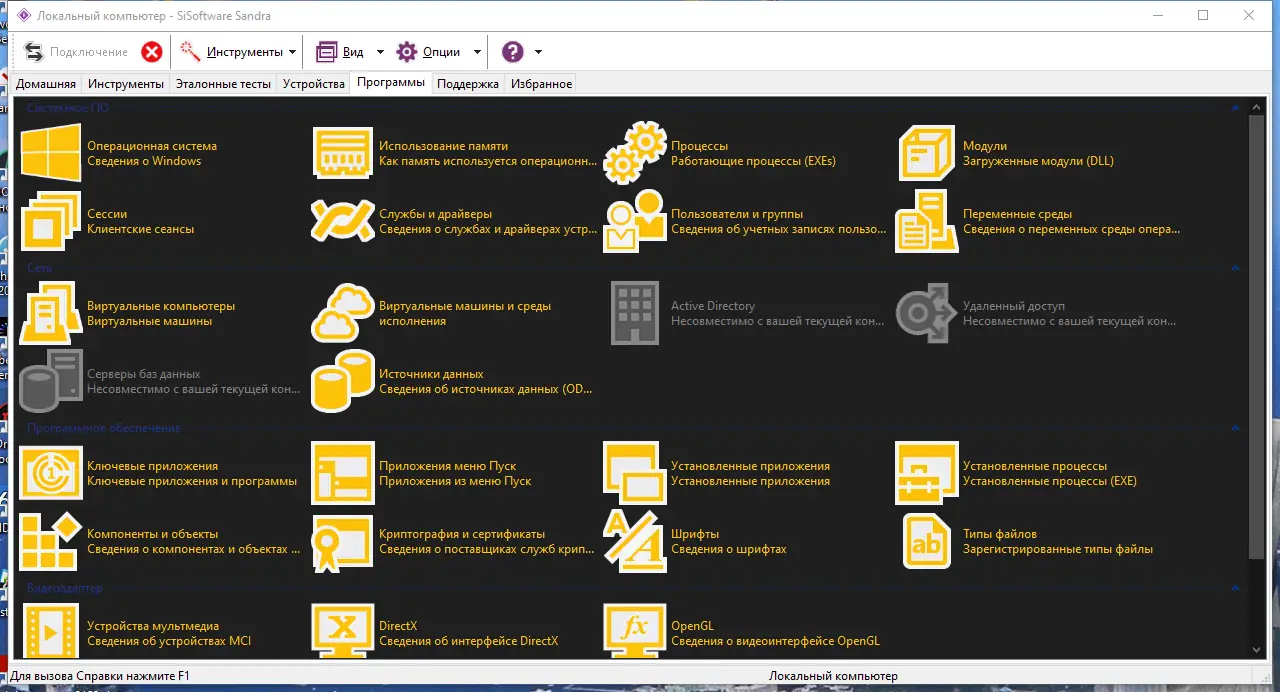Image resolution: width=1280 pixels, height=692 pixels.
Task: Click the vertical scrollbar down arrow
Action: click(x=1257, y=647)
